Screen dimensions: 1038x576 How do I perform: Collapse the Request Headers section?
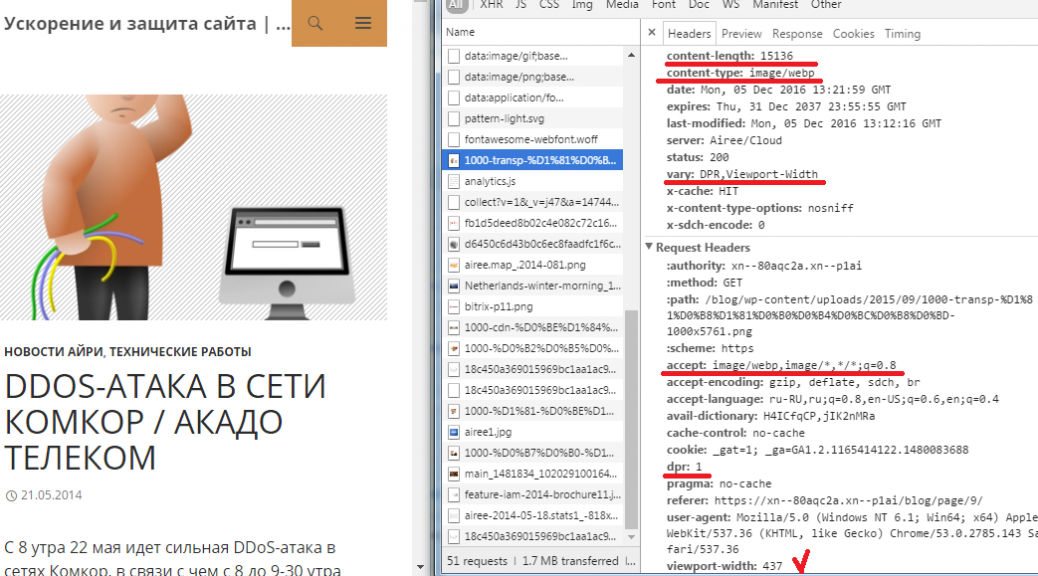pyautogui.click(x=650, y=247)
